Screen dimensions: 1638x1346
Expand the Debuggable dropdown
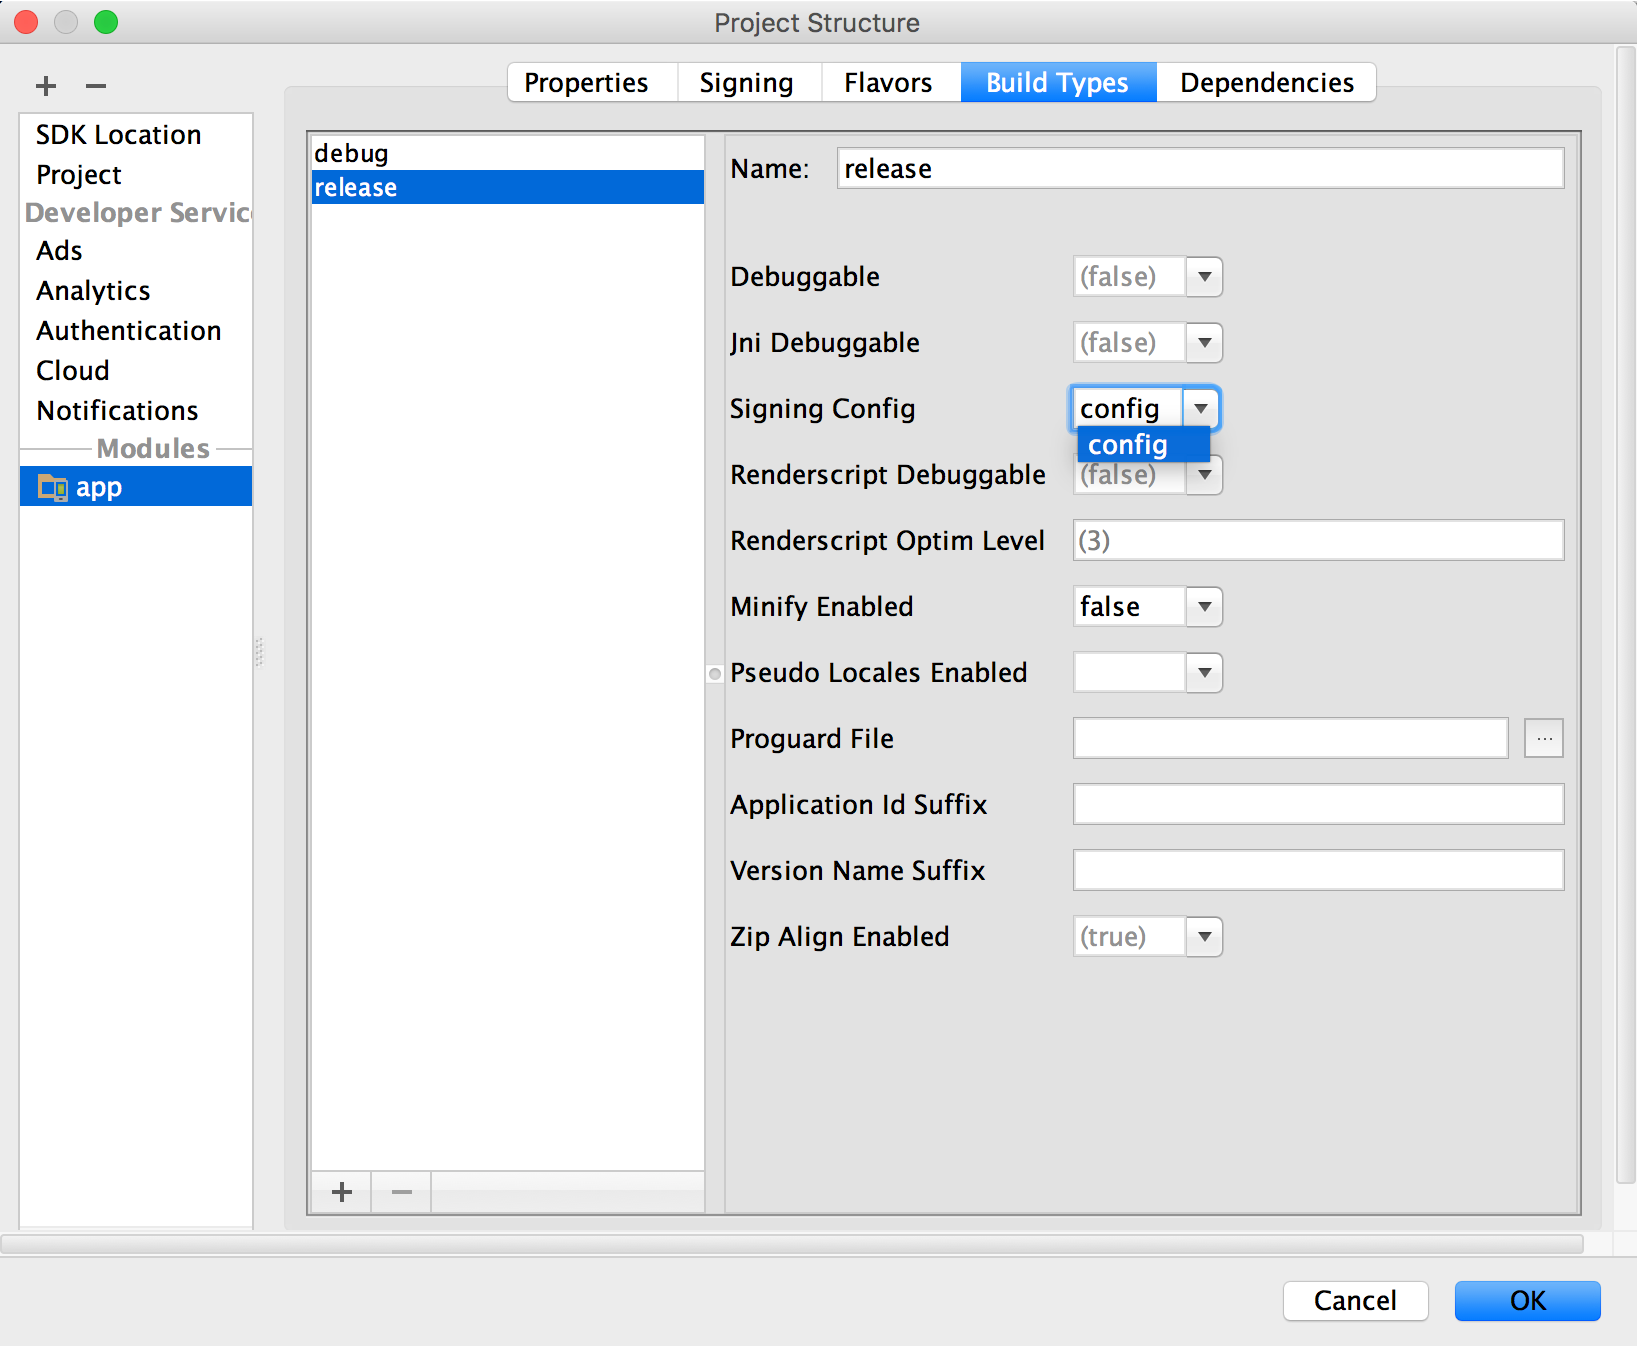(1204, 277)
